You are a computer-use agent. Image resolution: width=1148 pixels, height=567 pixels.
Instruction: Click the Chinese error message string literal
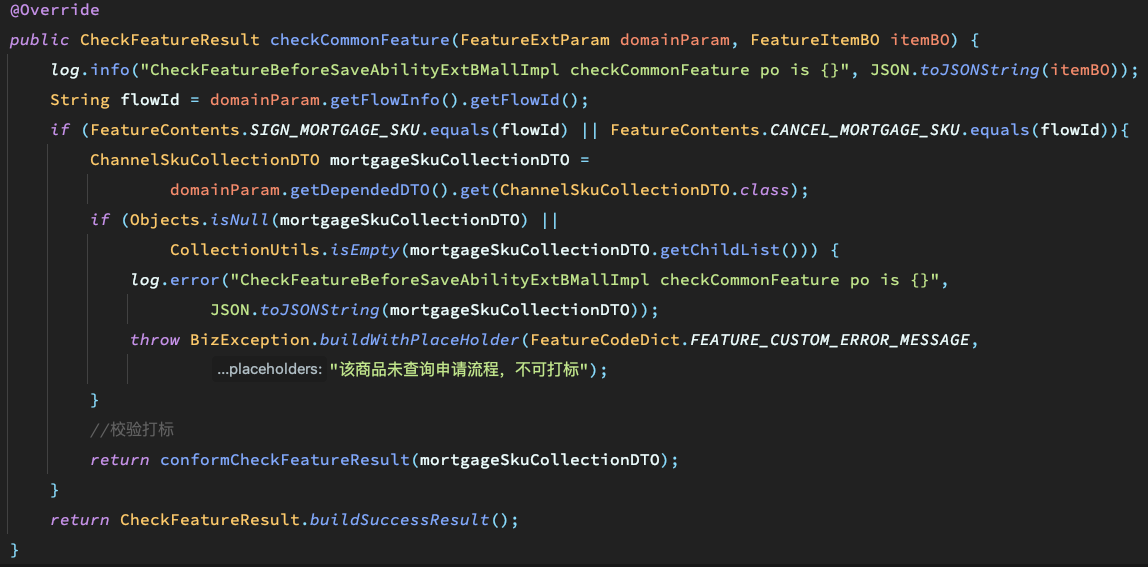[x=460, y=370]
